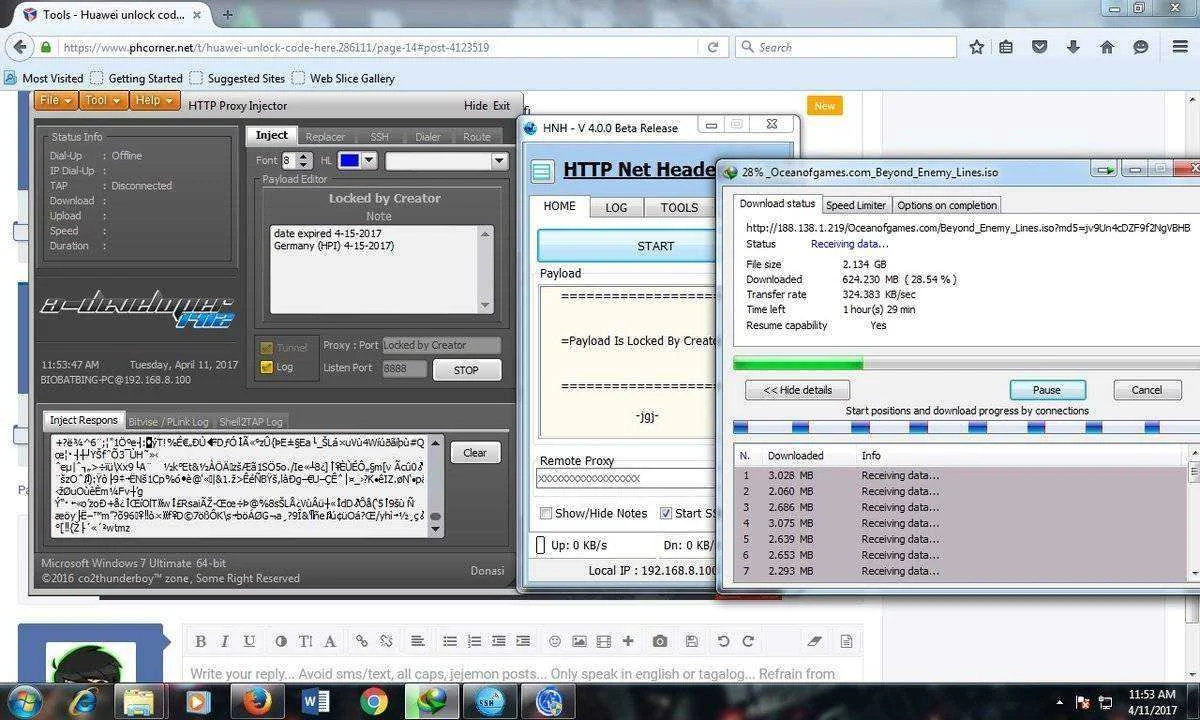1200x720 pixels.
Task: Click text alignment icon in reply editor
Action: coord(417,641)
